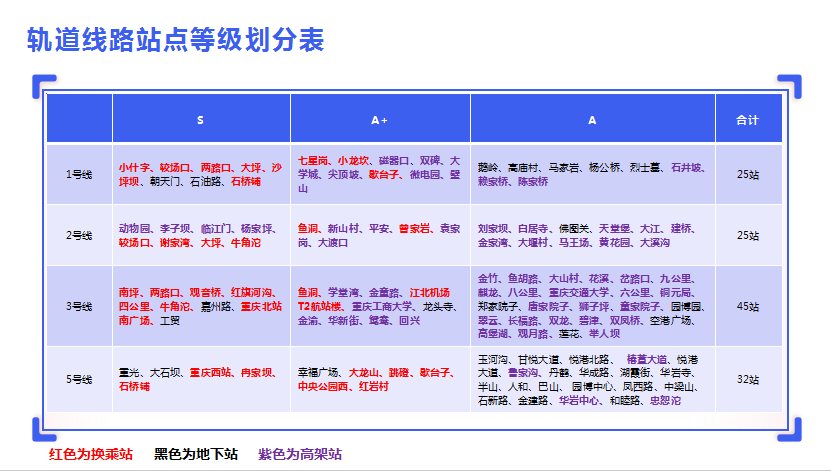Click the station name 曾家岩

pyautogui.click(x=414, y=229)
